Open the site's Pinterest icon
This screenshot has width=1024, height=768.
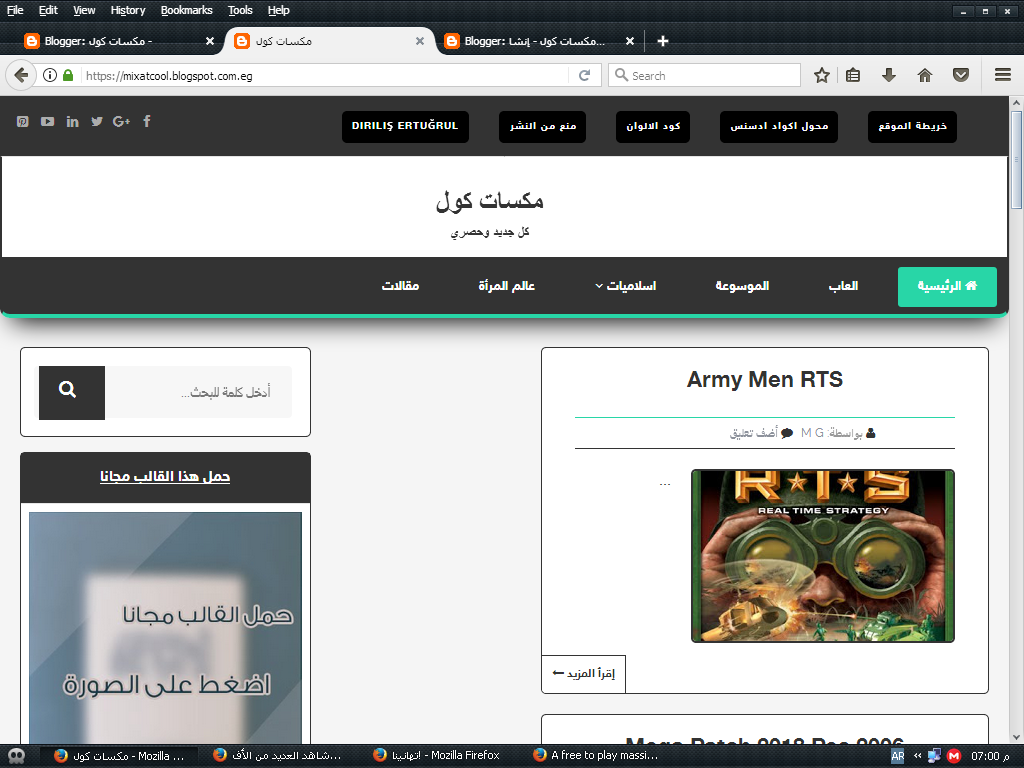(x=23, y=121)
